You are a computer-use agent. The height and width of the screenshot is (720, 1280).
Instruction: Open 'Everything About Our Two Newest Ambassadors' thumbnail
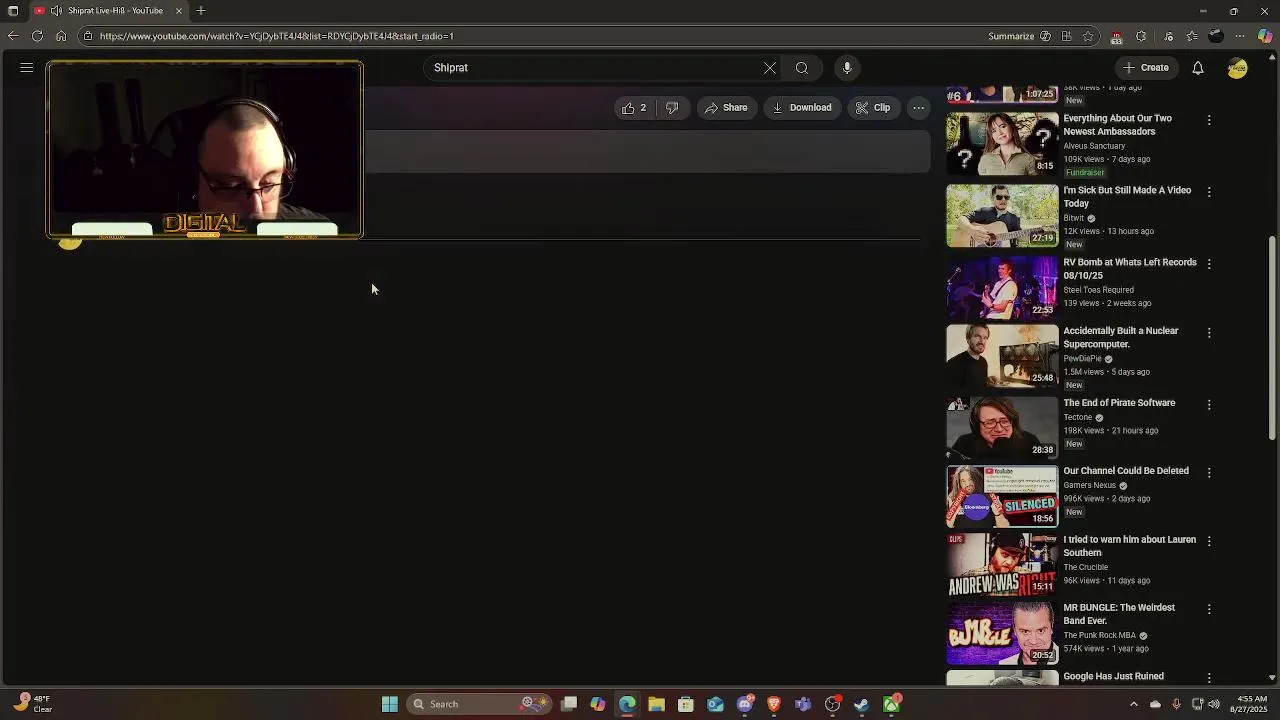click(x=1002, y=143)
